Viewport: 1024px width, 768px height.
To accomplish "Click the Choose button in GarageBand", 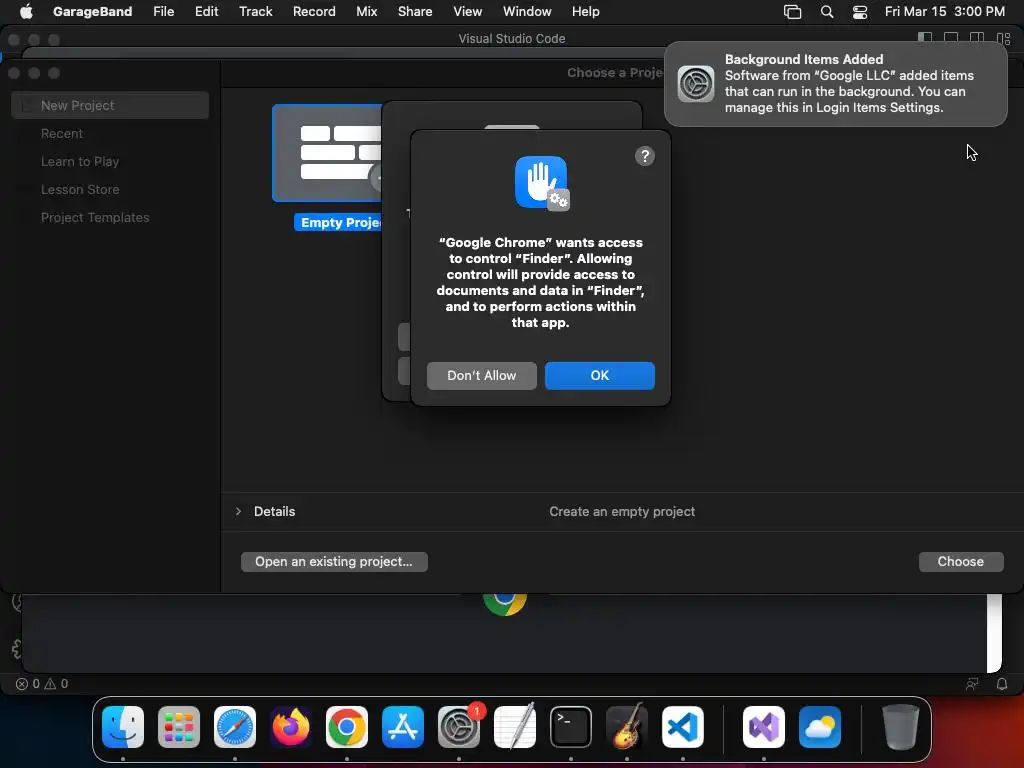I will pyautogui.click(x=961, y=562).
